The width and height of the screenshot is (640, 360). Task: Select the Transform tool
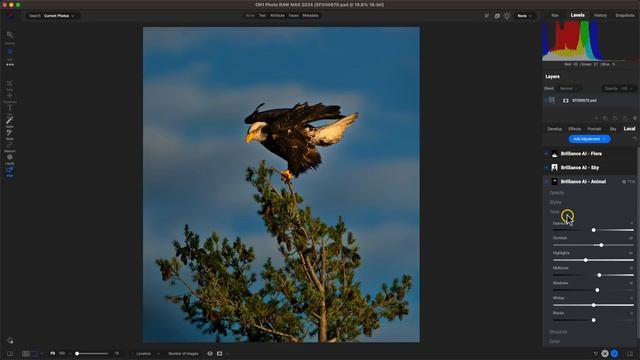click(9, 96)
